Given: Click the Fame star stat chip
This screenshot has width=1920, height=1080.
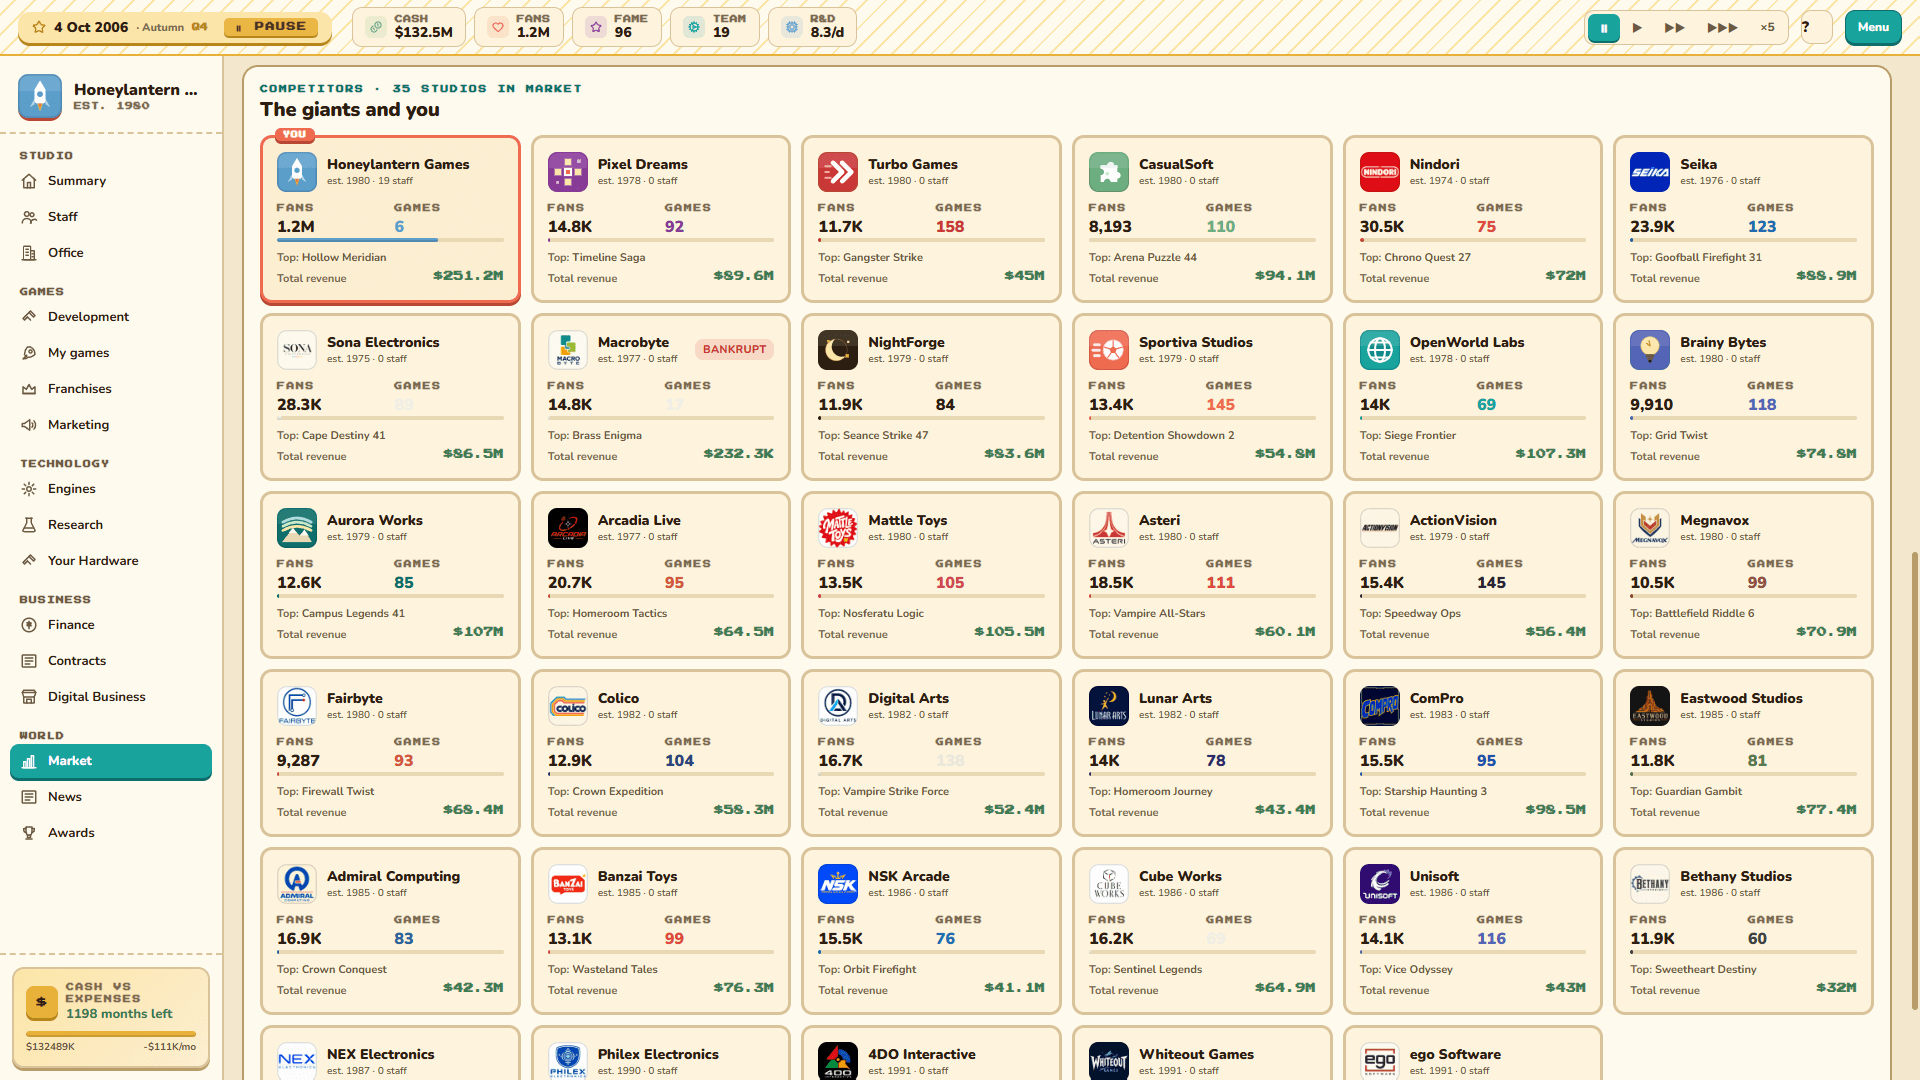Looking at the screenshot, I should click(616, 27).
